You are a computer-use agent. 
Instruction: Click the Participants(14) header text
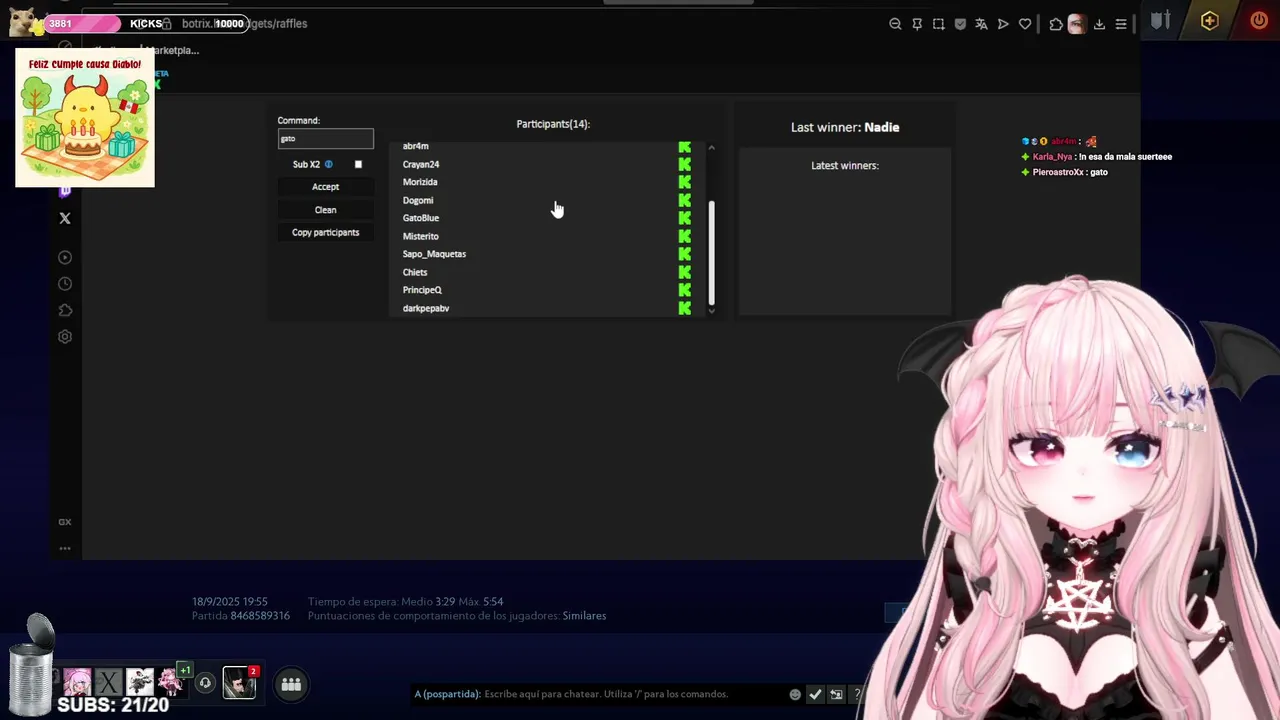[553, 124]
